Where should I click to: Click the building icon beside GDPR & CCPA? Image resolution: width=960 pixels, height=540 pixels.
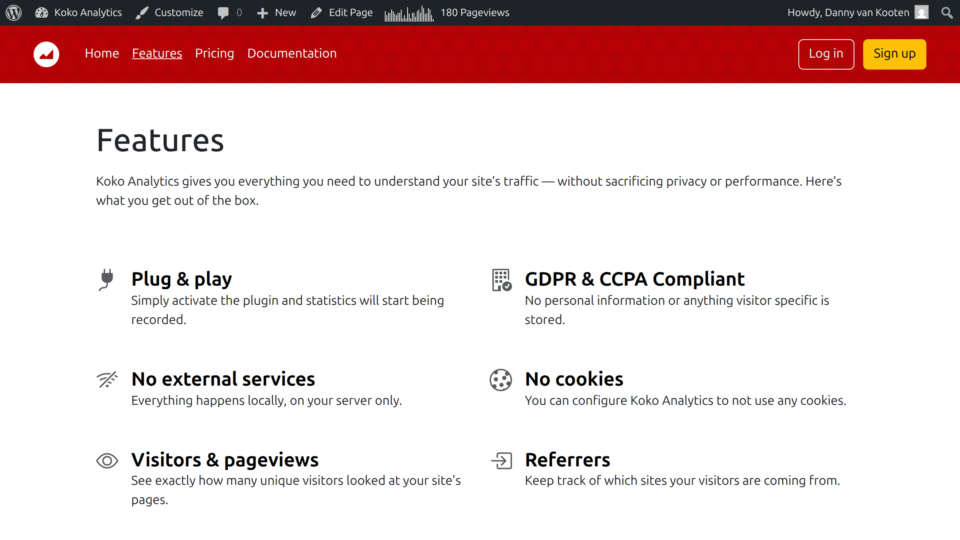click(x=501, y=280)
